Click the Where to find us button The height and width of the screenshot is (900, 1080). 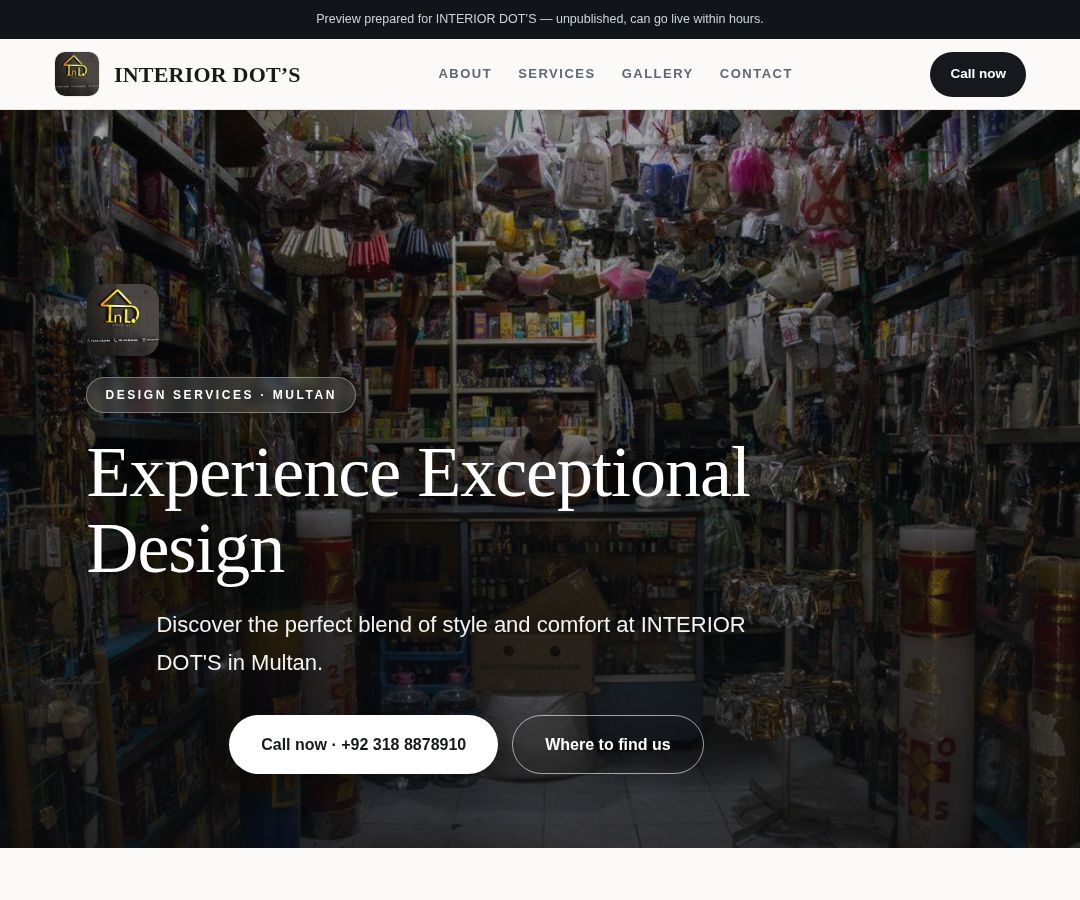tap(608, 744)
